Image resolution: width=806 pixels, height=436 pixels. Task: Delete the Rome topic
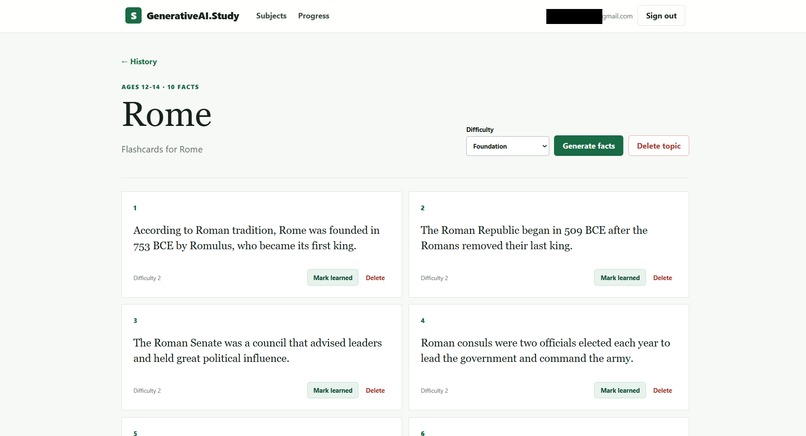(x=658, y=146)
